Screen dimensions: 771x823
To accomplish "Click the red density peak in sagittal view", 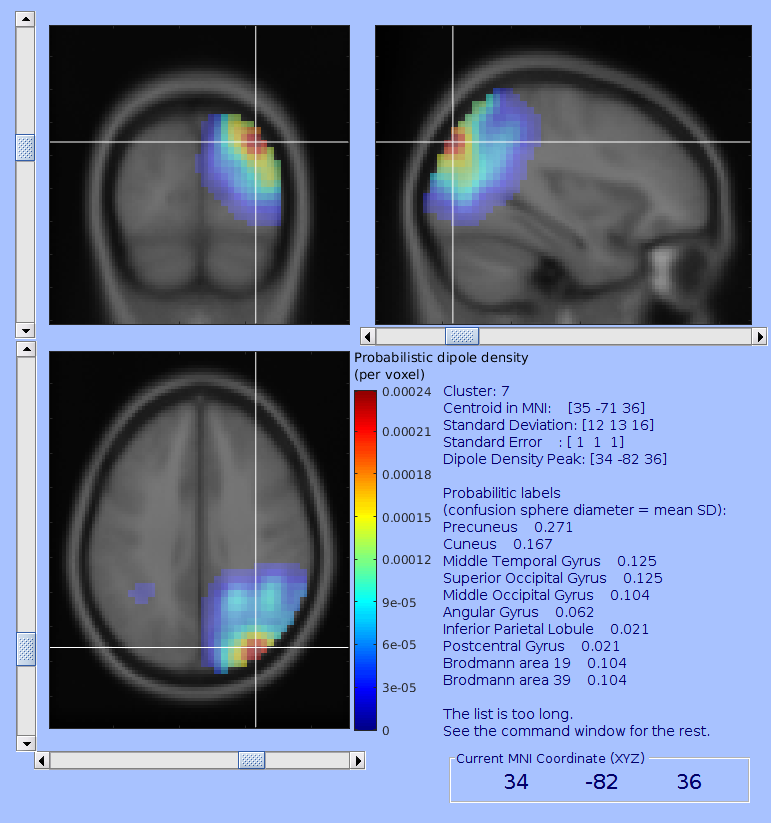I will point(454,143).
